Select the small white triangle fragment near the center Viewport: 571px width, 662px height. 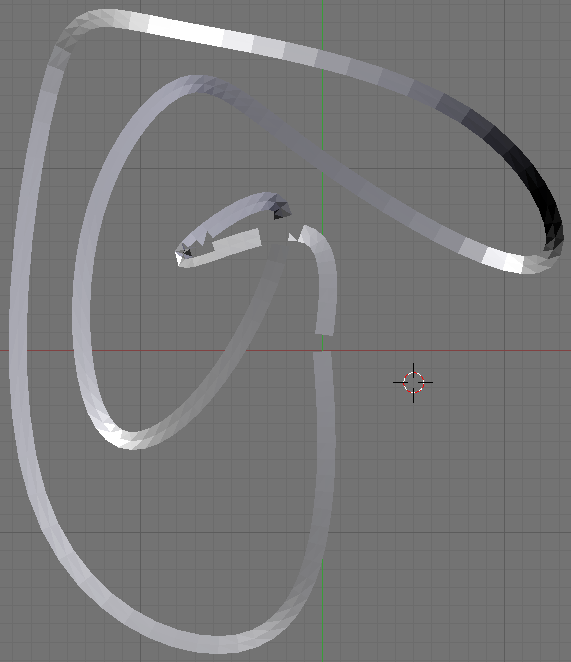tap(292, 237)
